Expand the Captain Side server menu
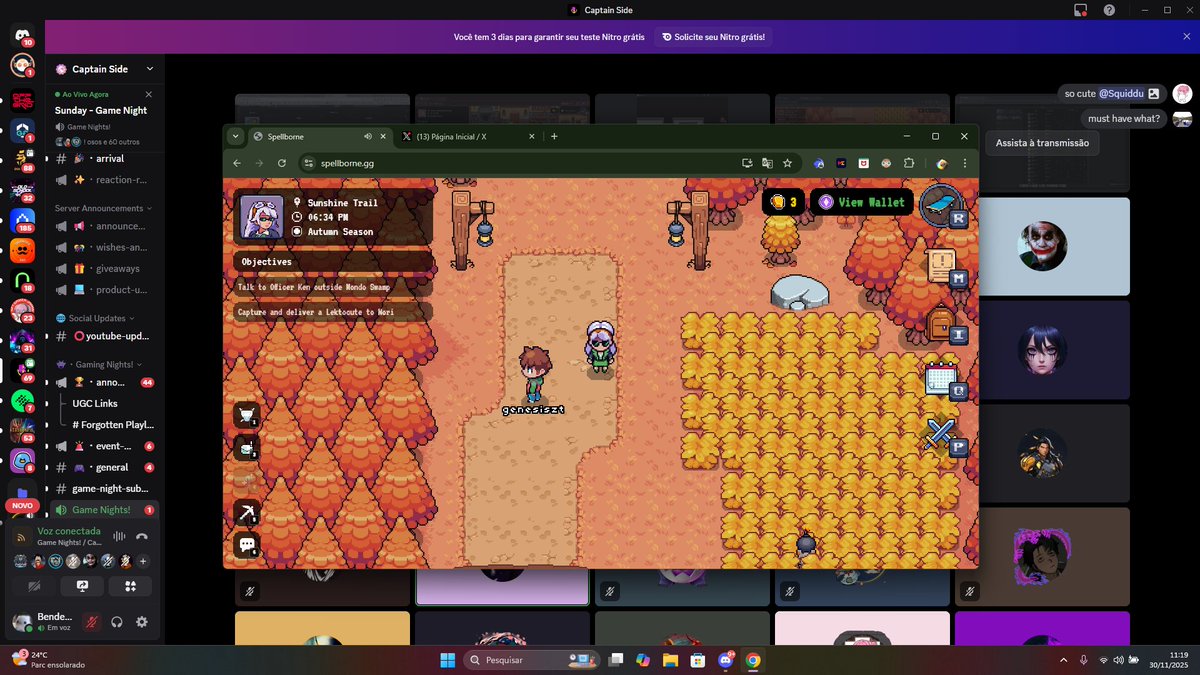 click(105, 69)
